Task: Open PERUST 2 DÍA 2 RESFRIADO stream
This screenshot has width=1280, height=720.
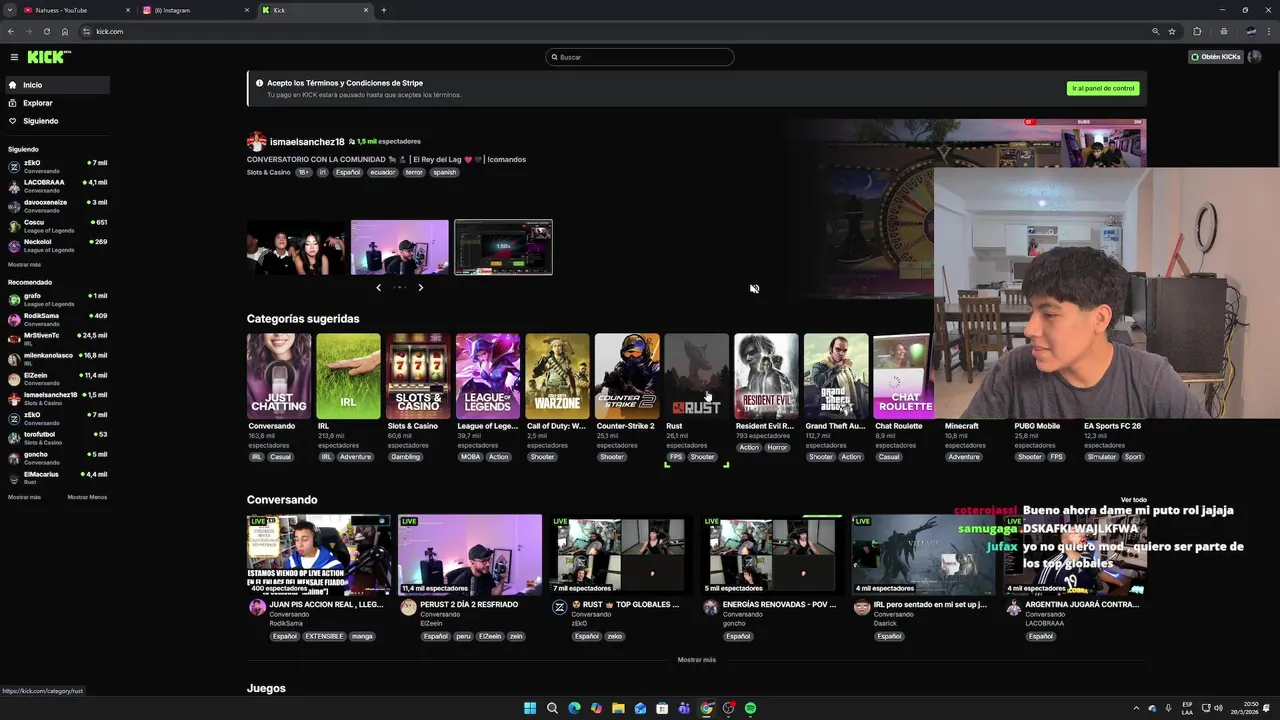Action: (x=470, y=555)
